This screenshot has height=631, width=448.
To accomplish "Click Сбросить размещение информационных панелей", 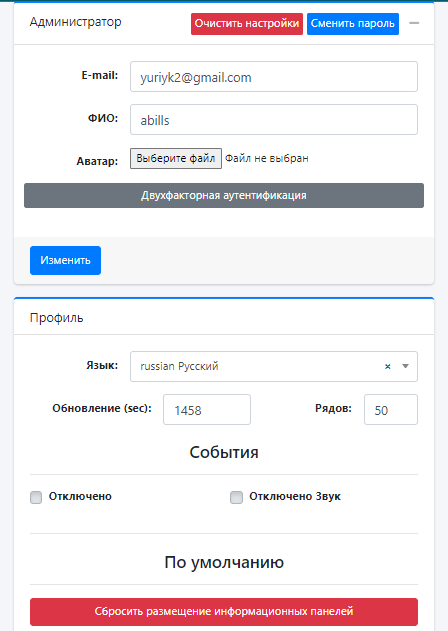I will (224, 611).
